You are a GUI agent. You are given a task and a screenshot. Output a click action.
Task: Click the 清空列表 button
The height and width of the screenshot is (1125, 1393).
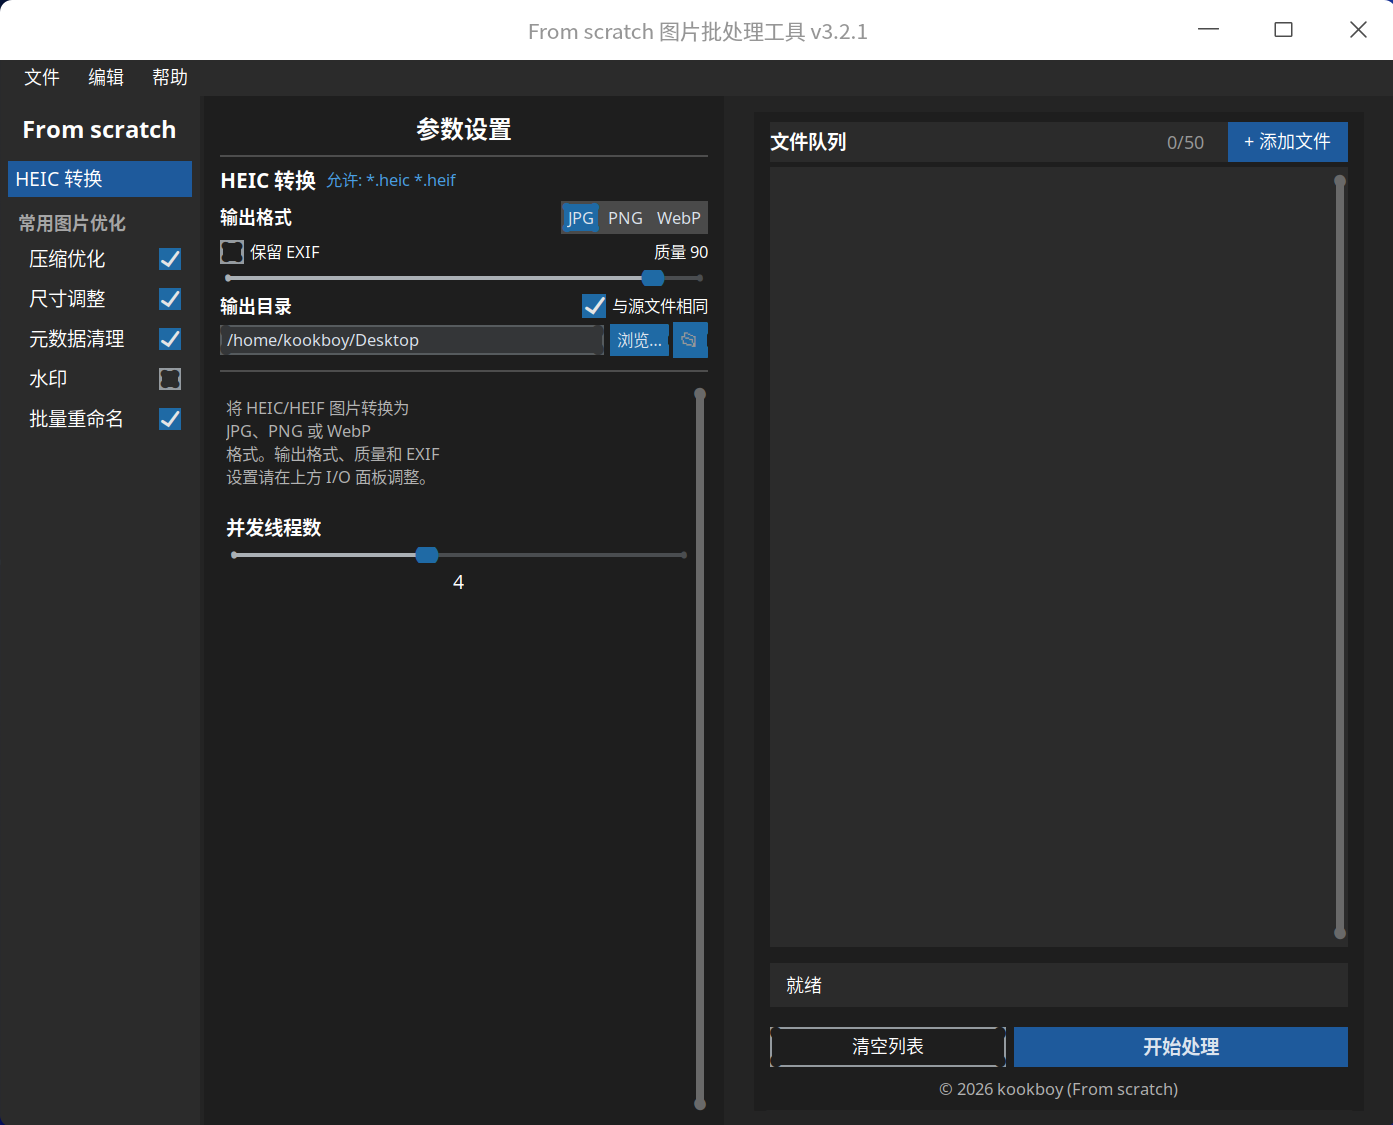tap(888, 1047)
